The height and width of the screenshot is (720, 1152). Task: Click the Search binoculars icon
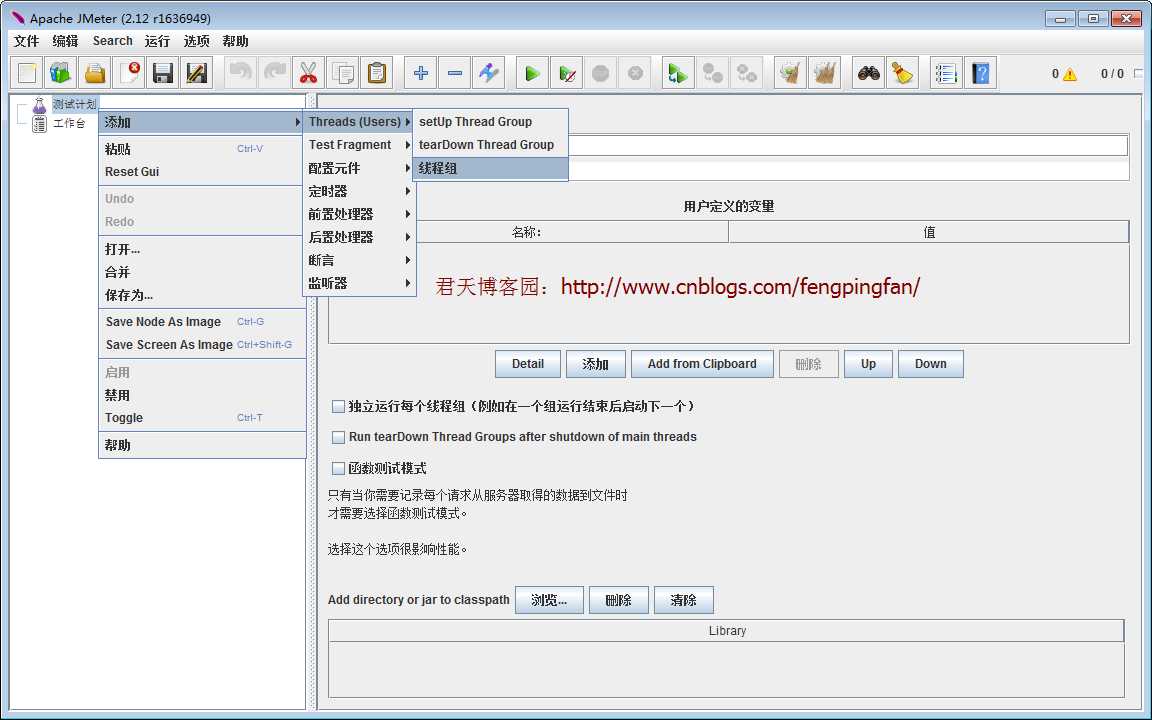(869, 73)
